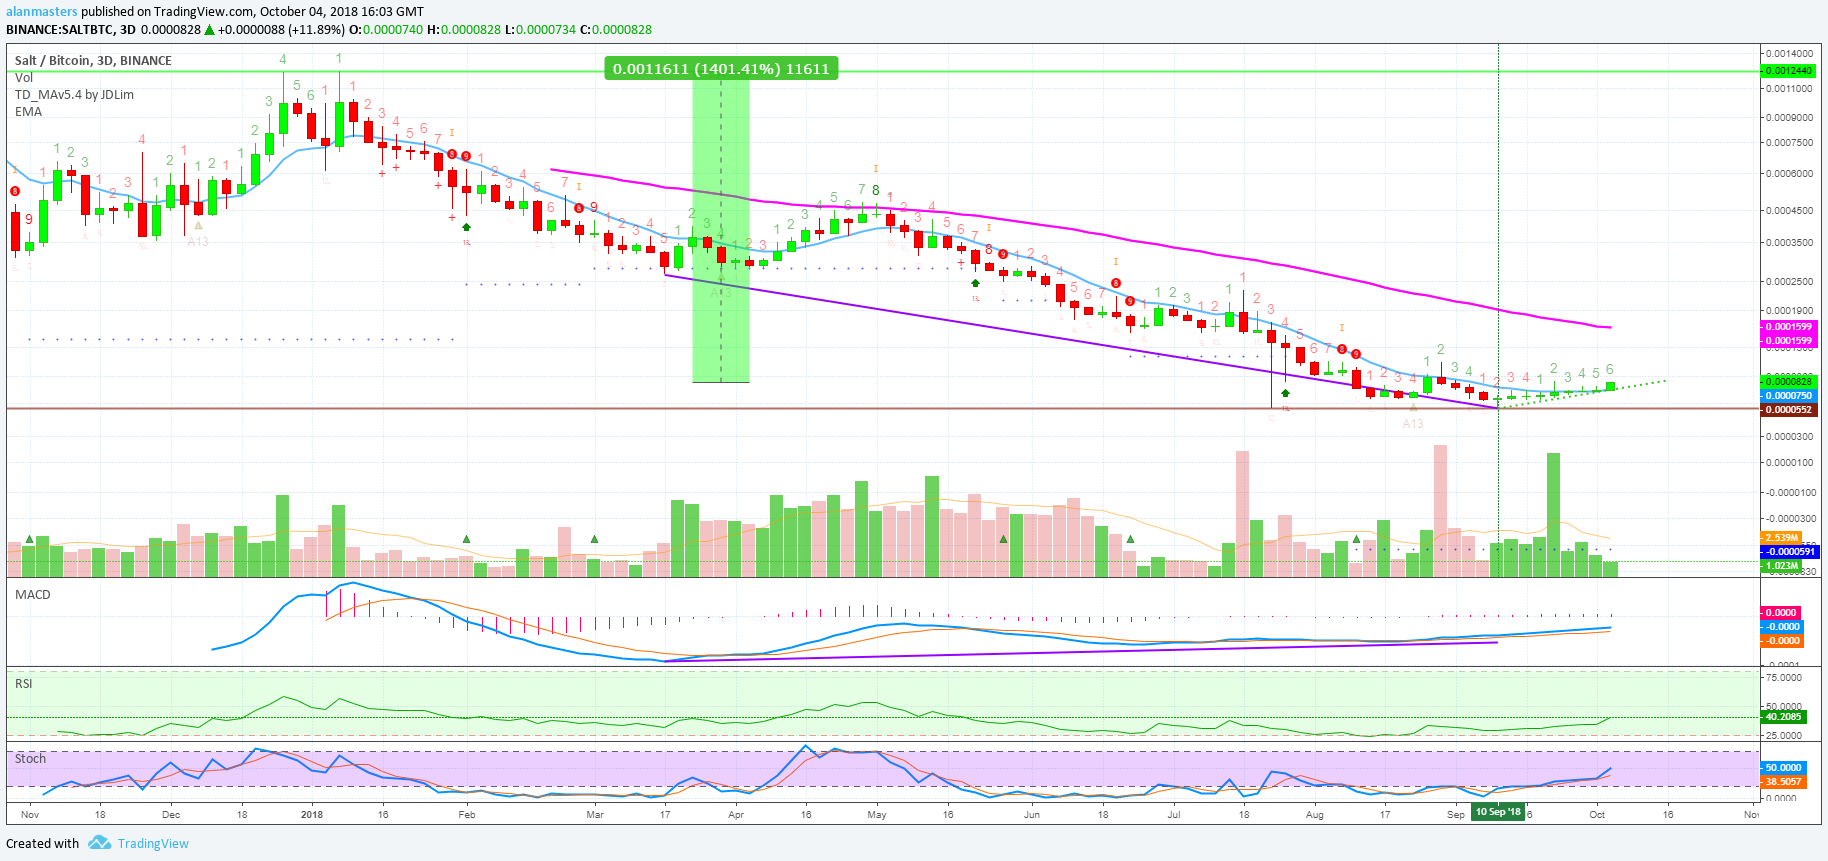Click the EMA indicator legend label
This screenshot has height=861, width=1828.
(28, 111)
